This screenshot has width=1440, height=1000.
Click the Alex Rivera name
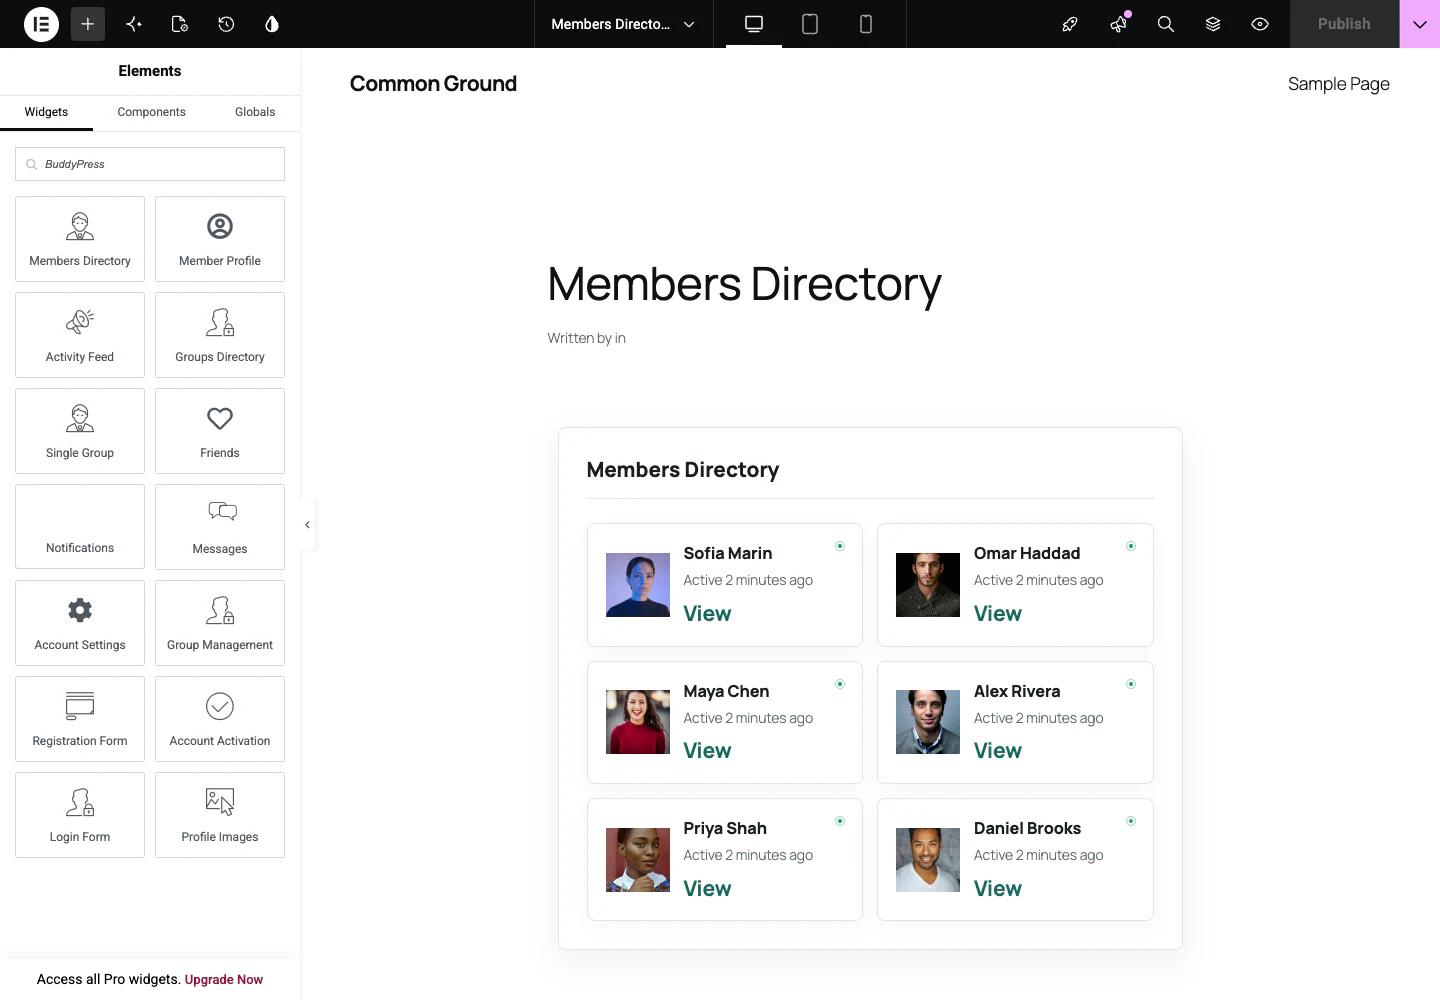1017,691
